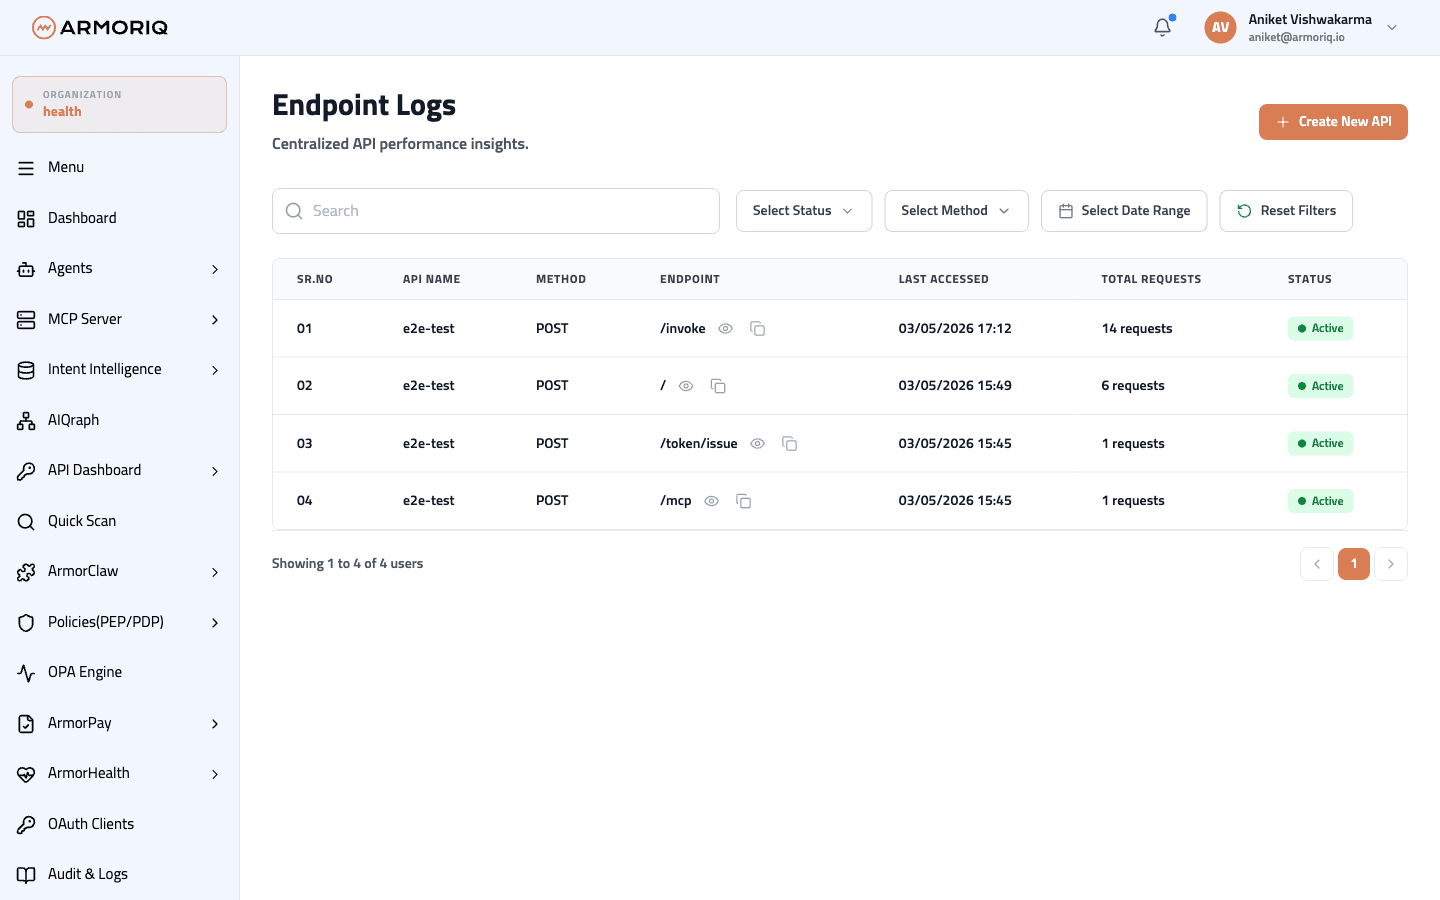This screenshot has height=900, width=1440.
Task: Select page 1 in pagination
Action: (x=1354, y=564)
